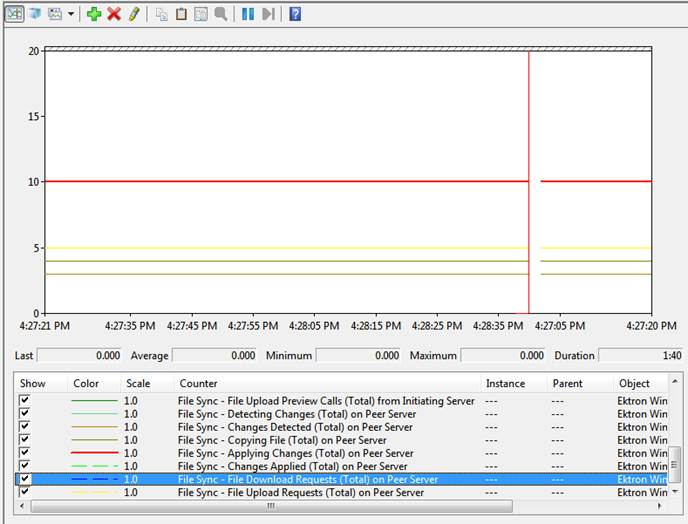Click Update Data step icon
This screenshot has height=524, width=688.
point(268,14)
